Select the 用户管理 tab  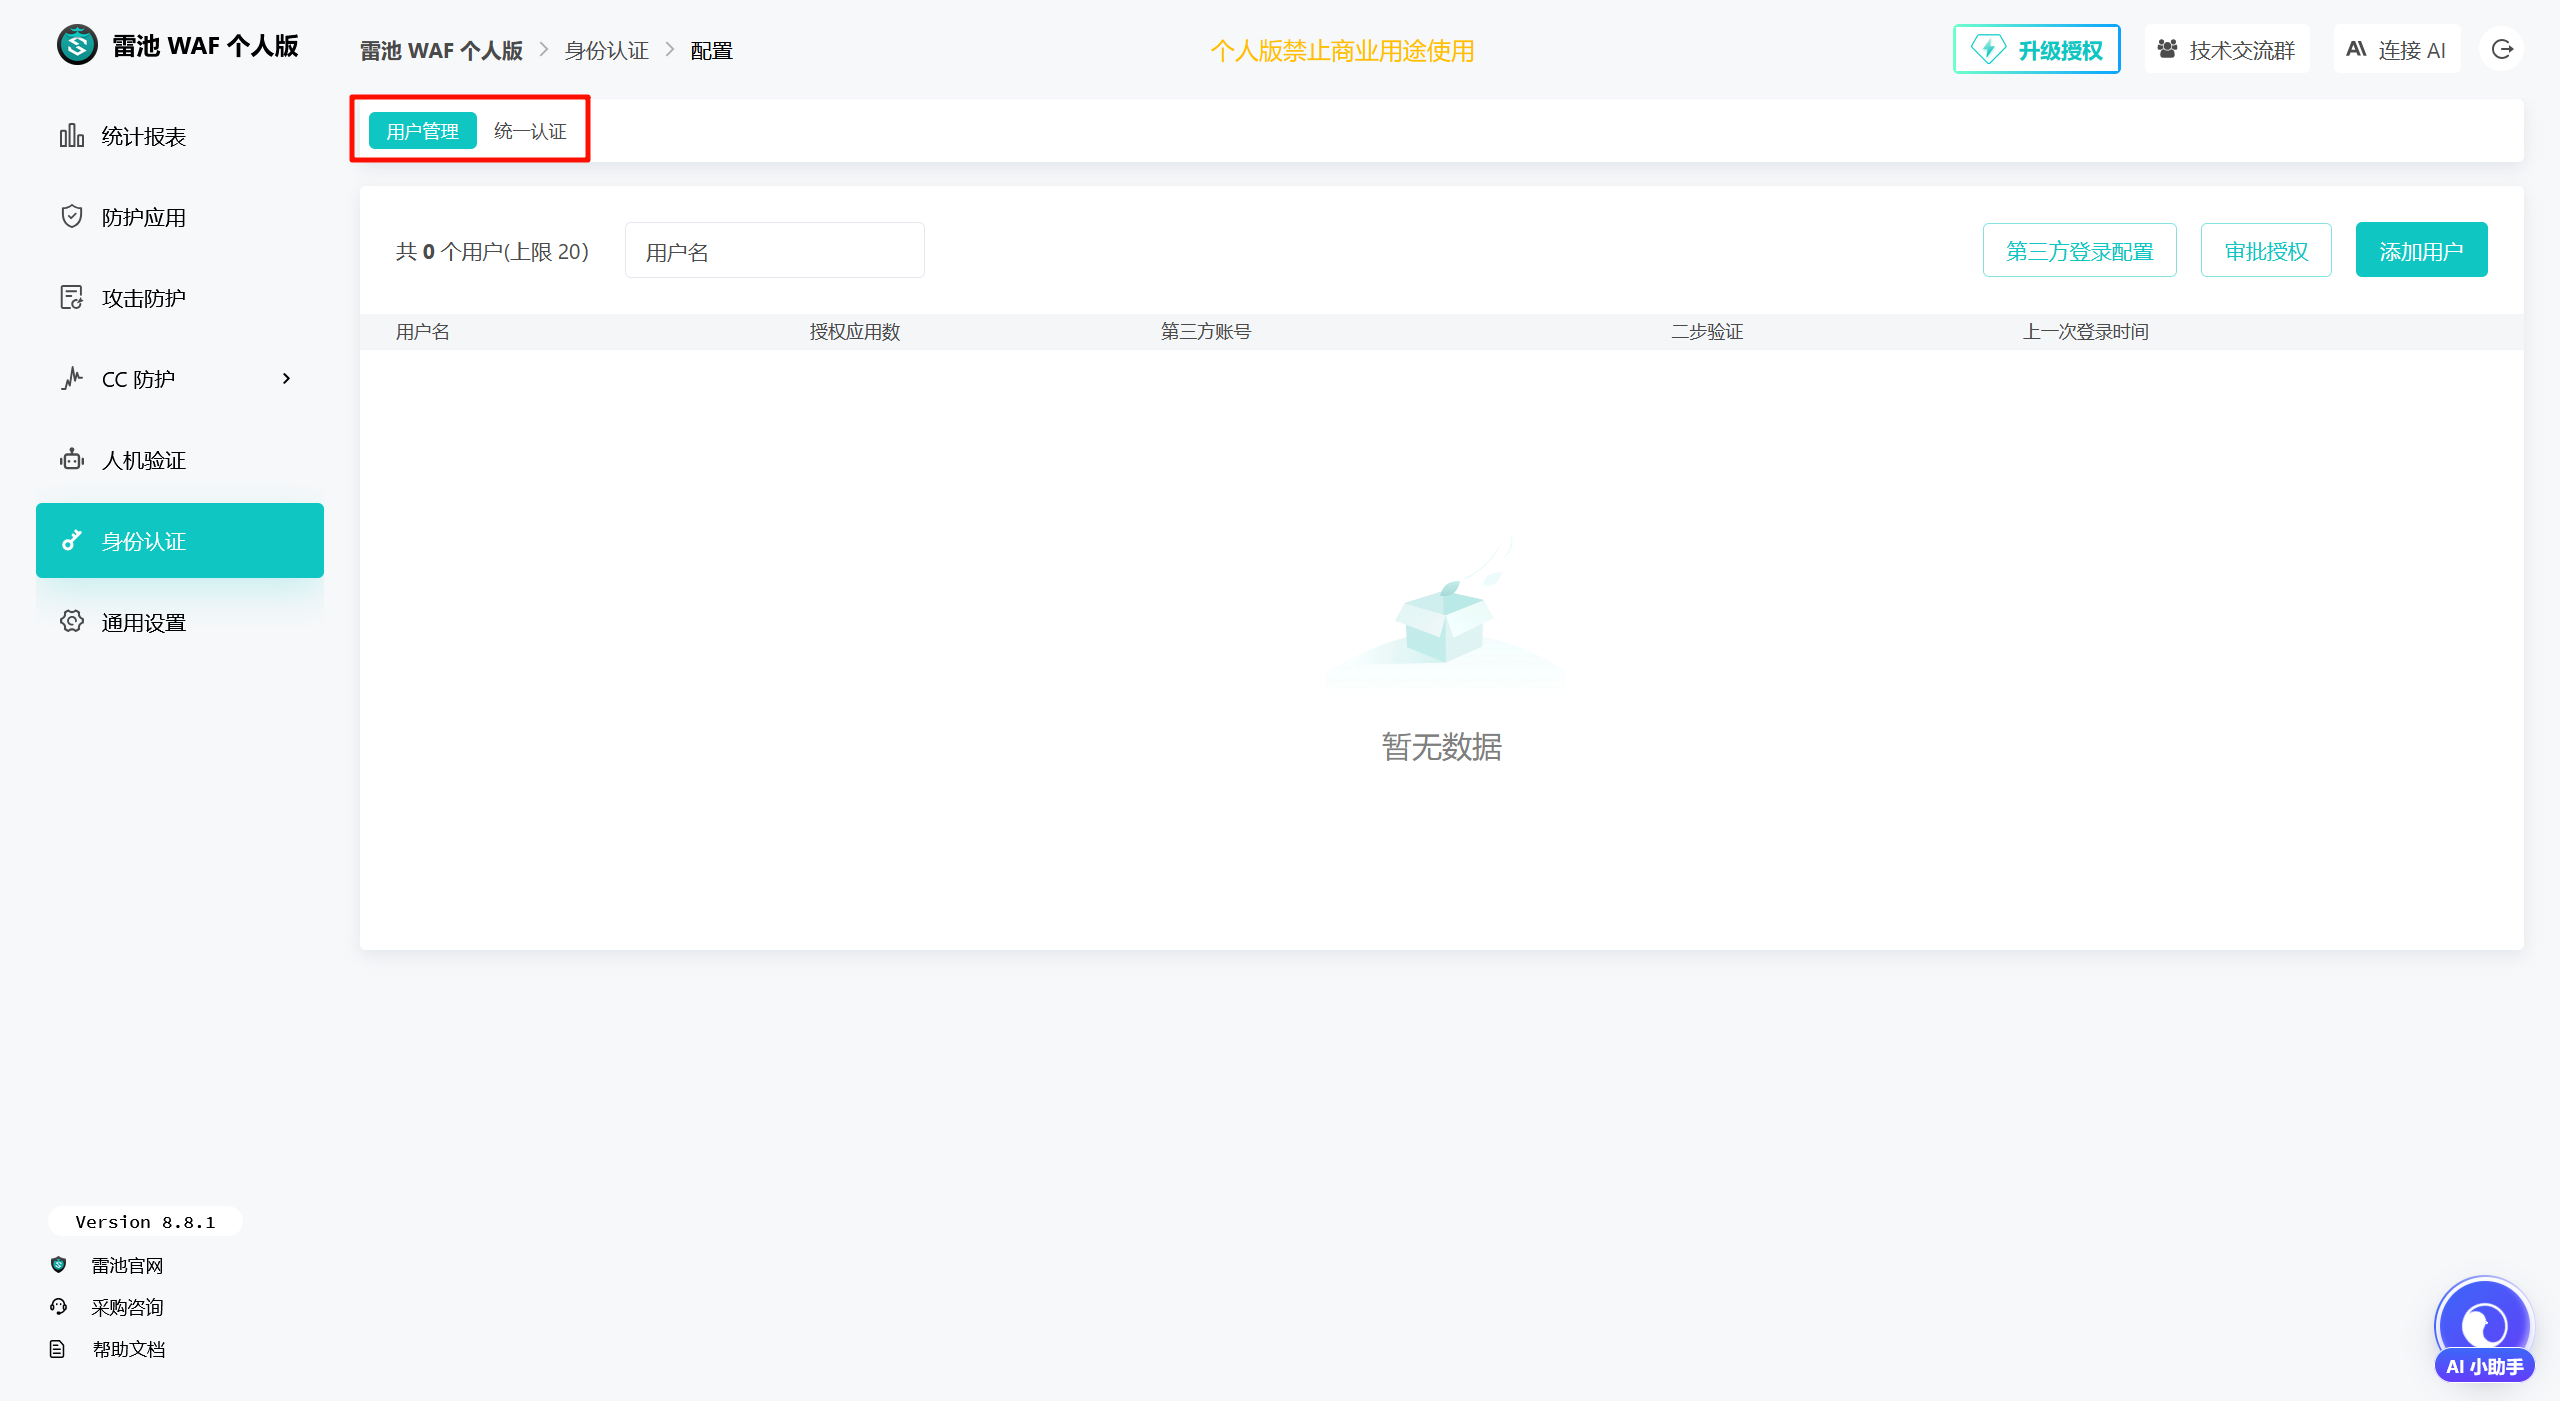point(422,131)
